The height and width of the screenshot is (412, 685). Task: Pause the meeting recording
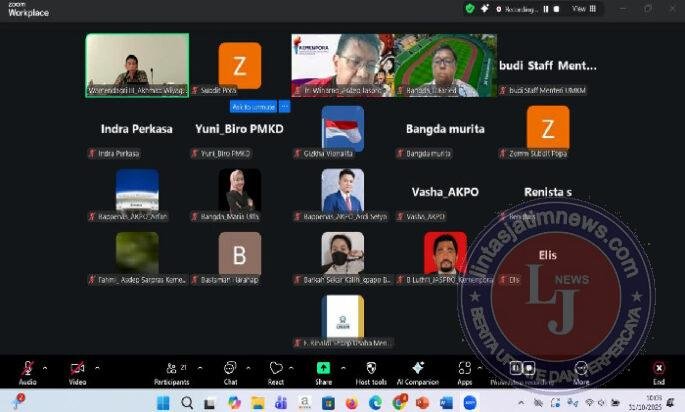[545, 8]
